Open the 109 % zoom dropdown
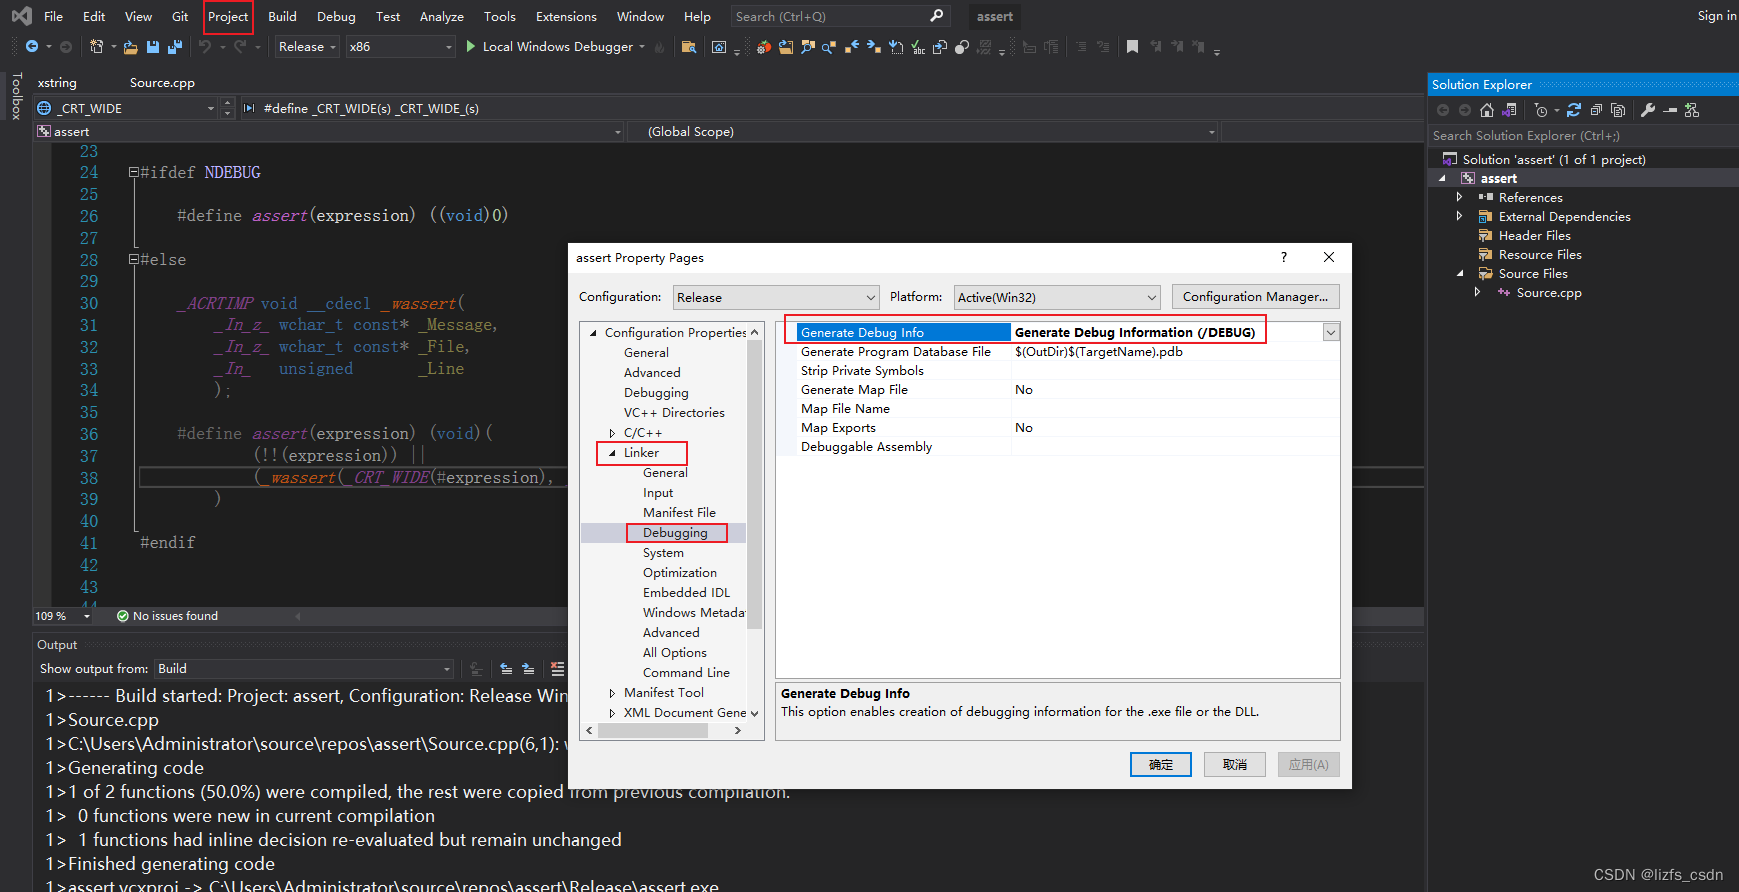The height and width of the screenshot is (892, 1739). 87,616
